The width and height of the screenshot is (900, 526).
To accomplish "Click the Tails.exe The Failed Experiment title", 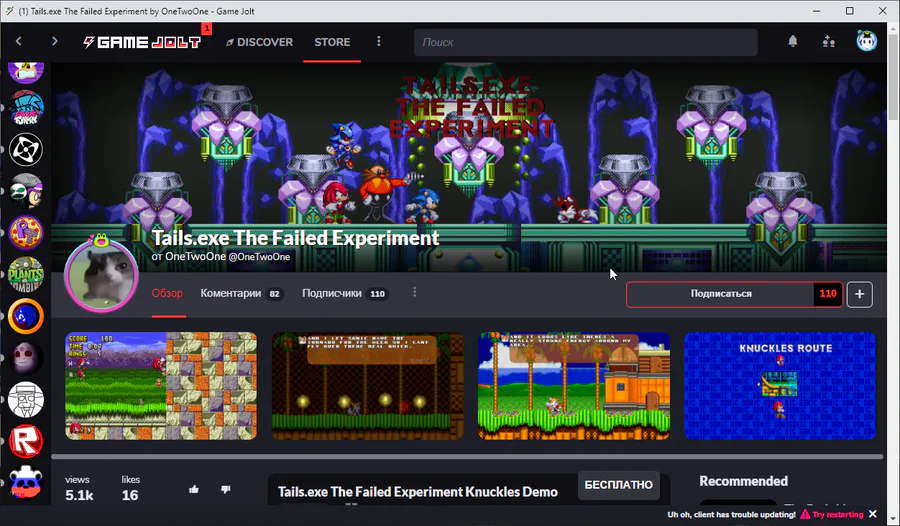I will [x=295, y=238].
